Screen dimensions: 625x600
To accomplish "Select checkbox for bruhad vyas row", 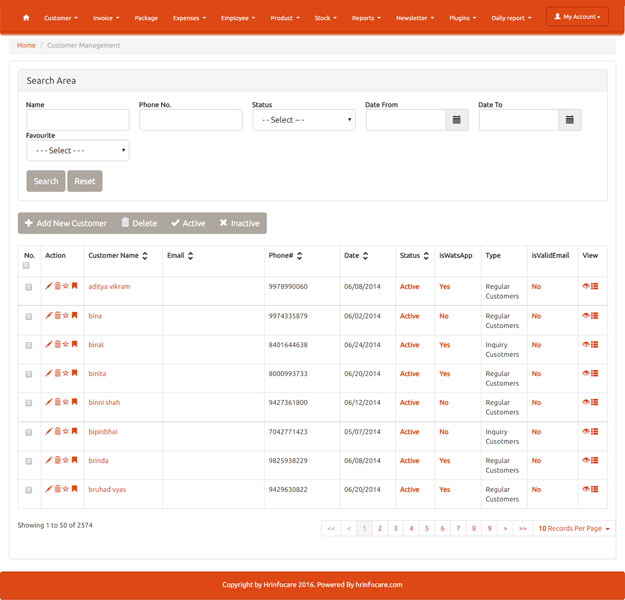I will click(29, 490).
